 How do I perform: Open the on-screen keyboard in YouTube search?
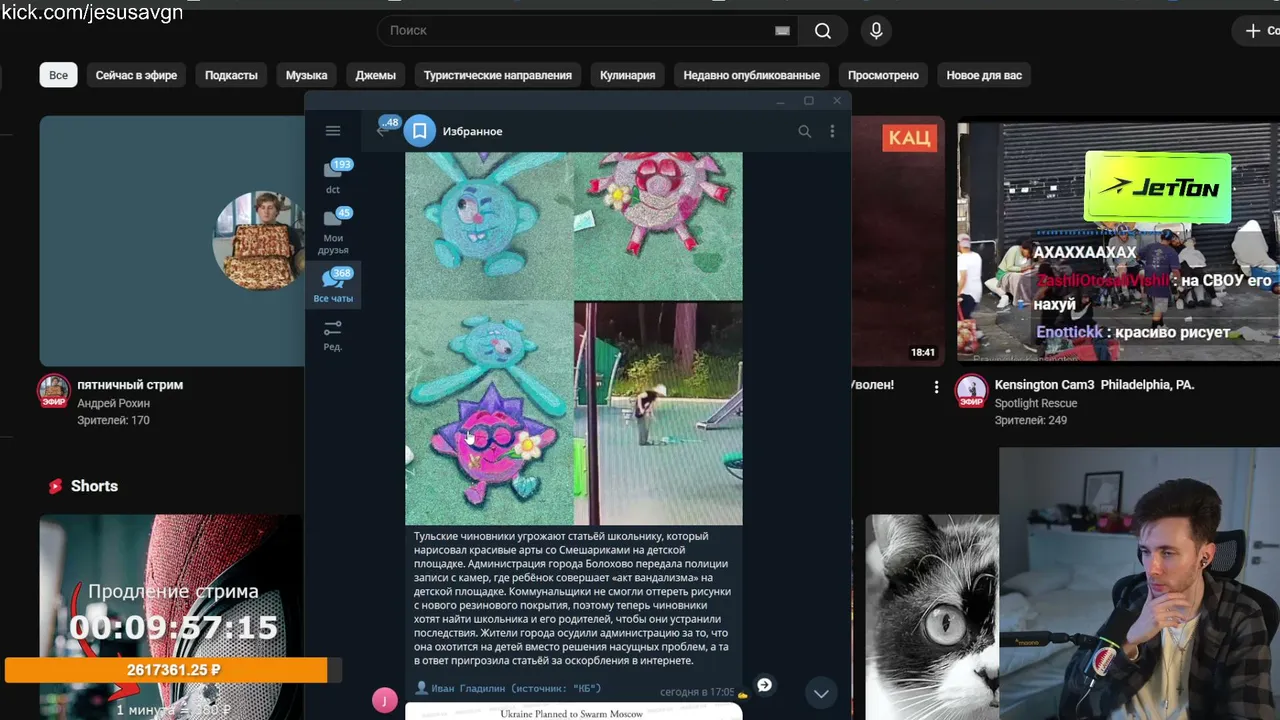tap(782, 31)
